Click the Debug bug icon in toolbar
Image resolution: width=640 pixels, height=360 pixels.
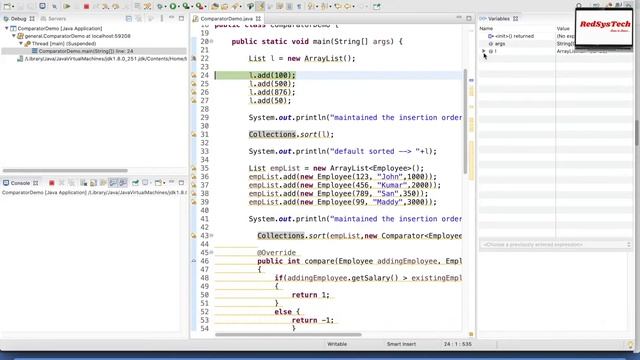click(160, 6)
